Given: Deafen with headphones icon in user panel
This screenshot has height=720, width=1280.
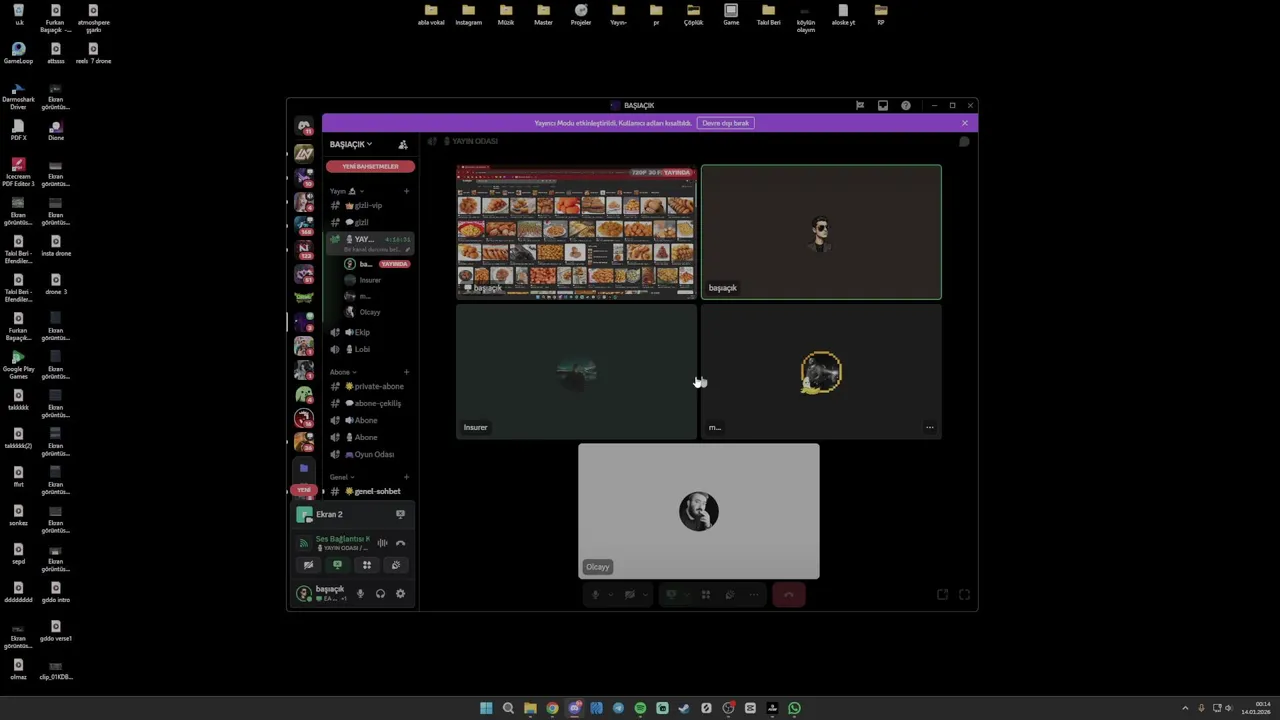Looking at the screenshot, I should pos(380,594).
